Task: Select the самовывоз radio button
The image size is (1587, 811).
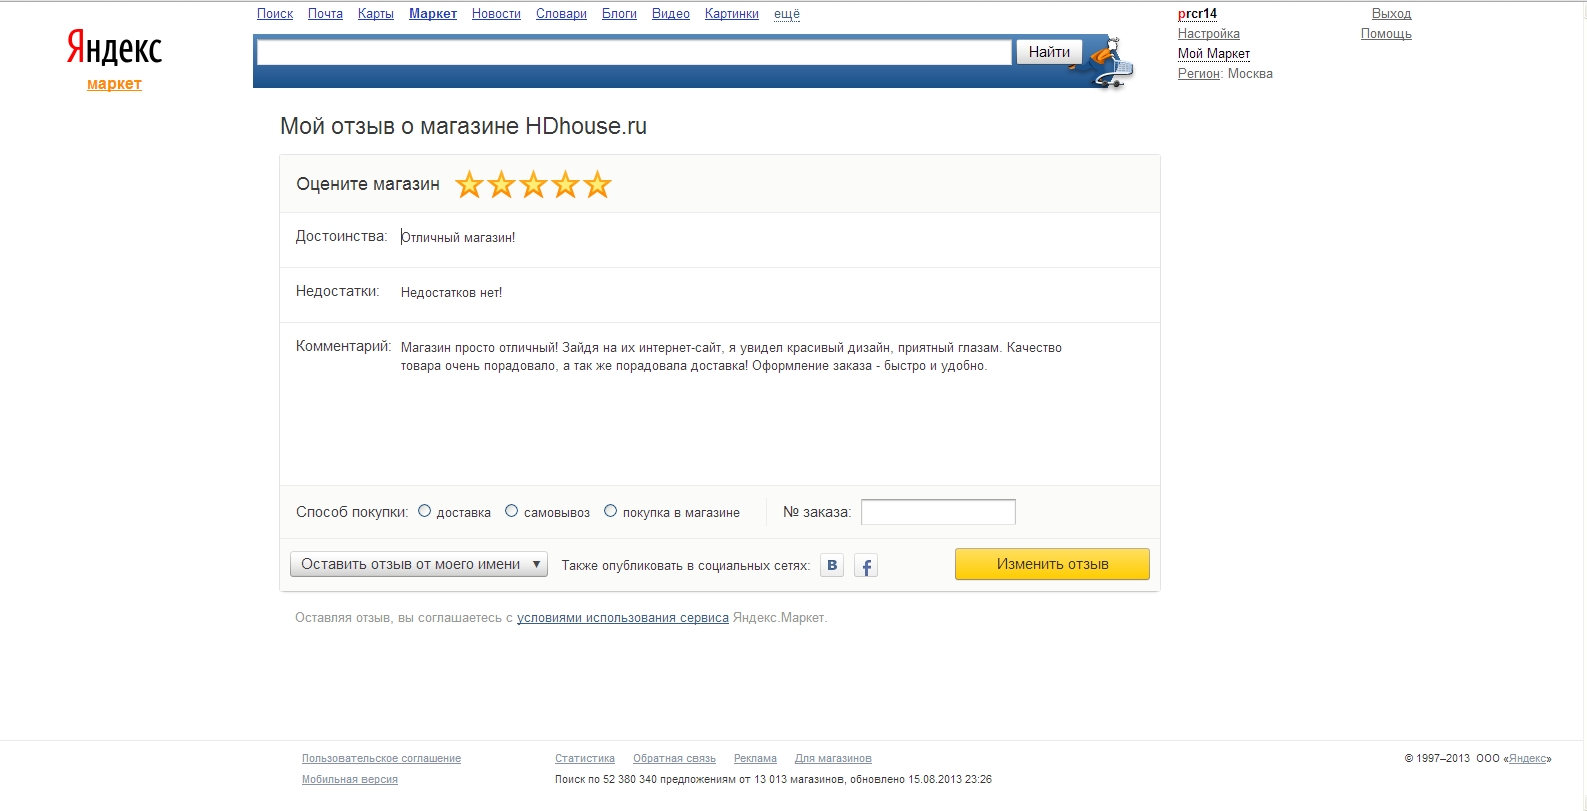Action: tap(511, 511)
